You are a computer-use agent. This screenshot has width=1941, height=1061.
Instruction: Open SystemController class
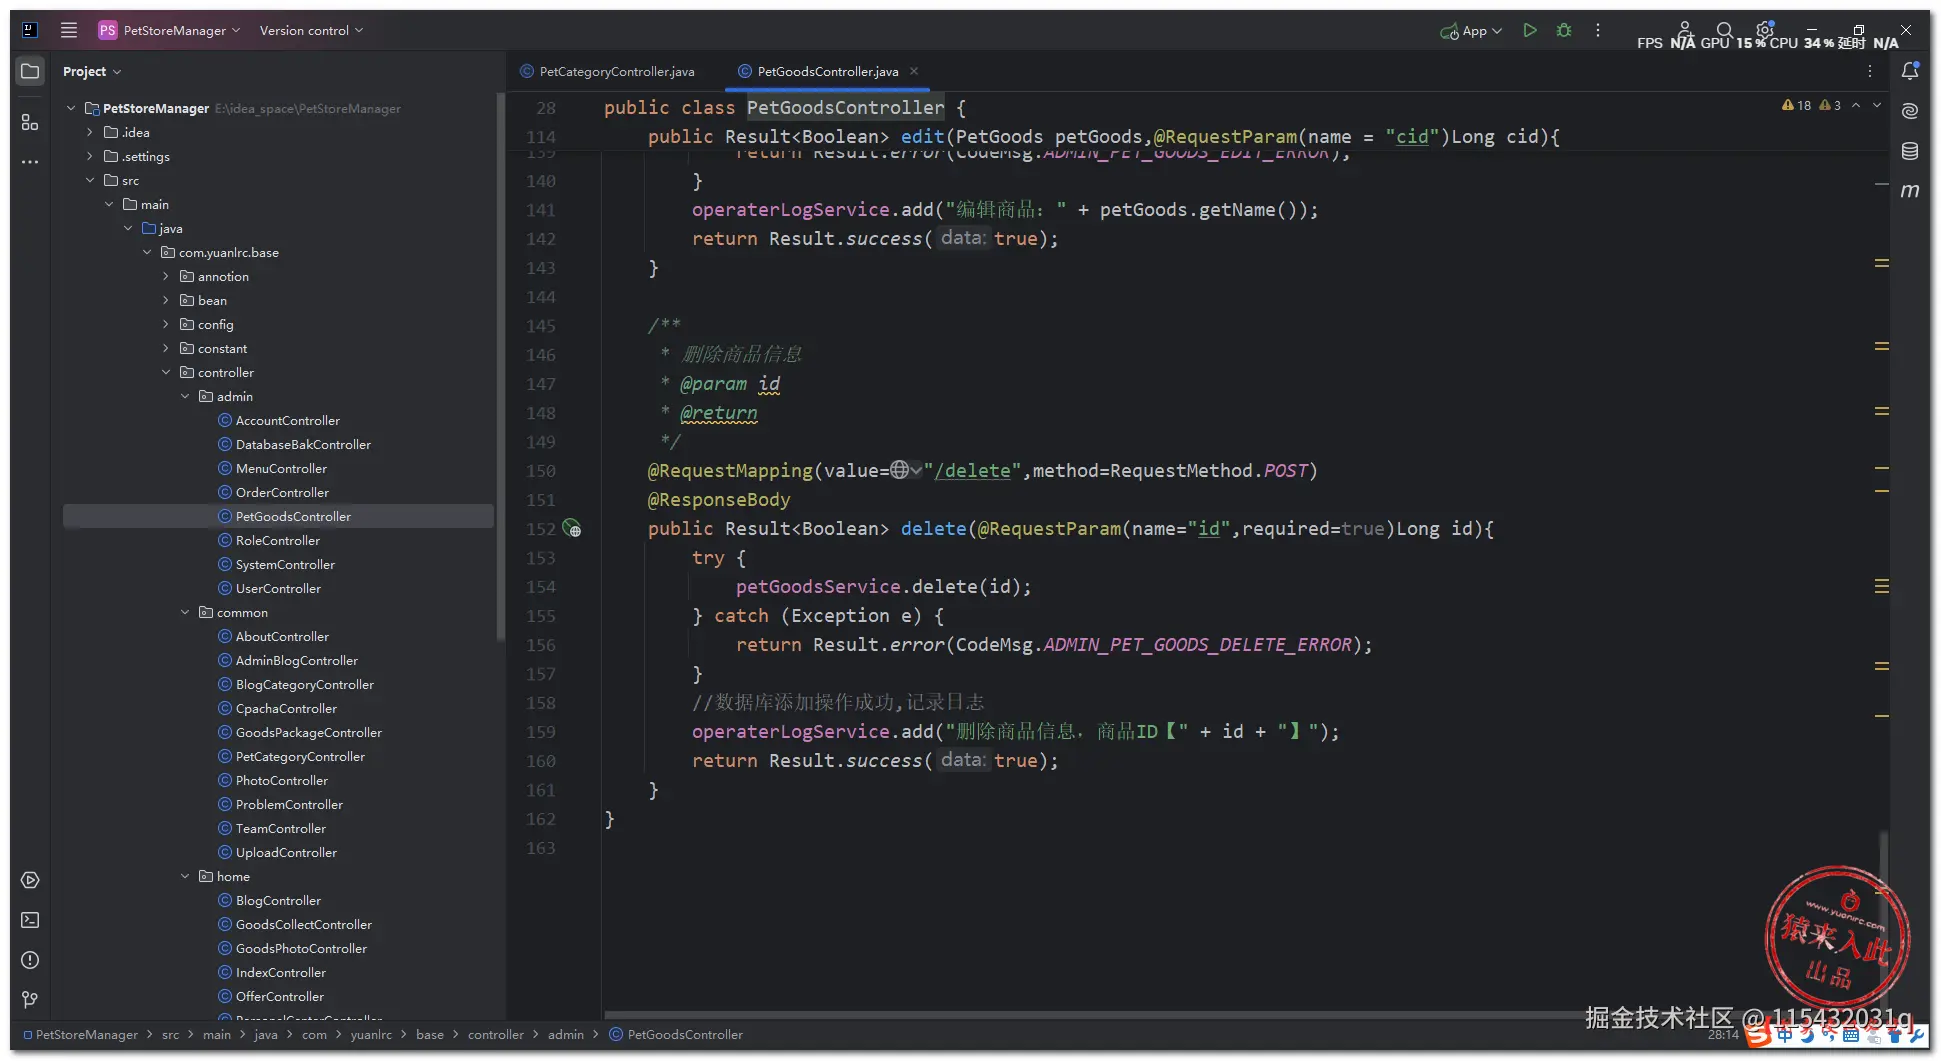pos(285,564)
